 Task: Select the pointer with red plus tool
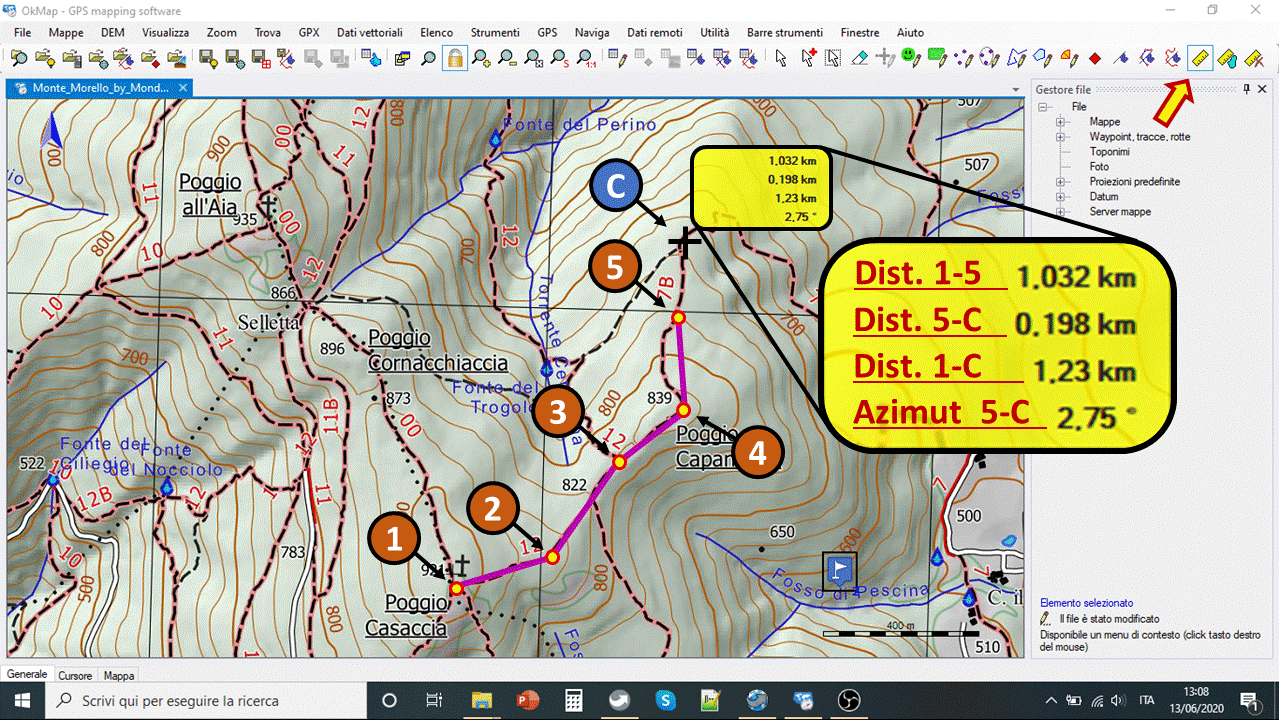pos(808,58)
